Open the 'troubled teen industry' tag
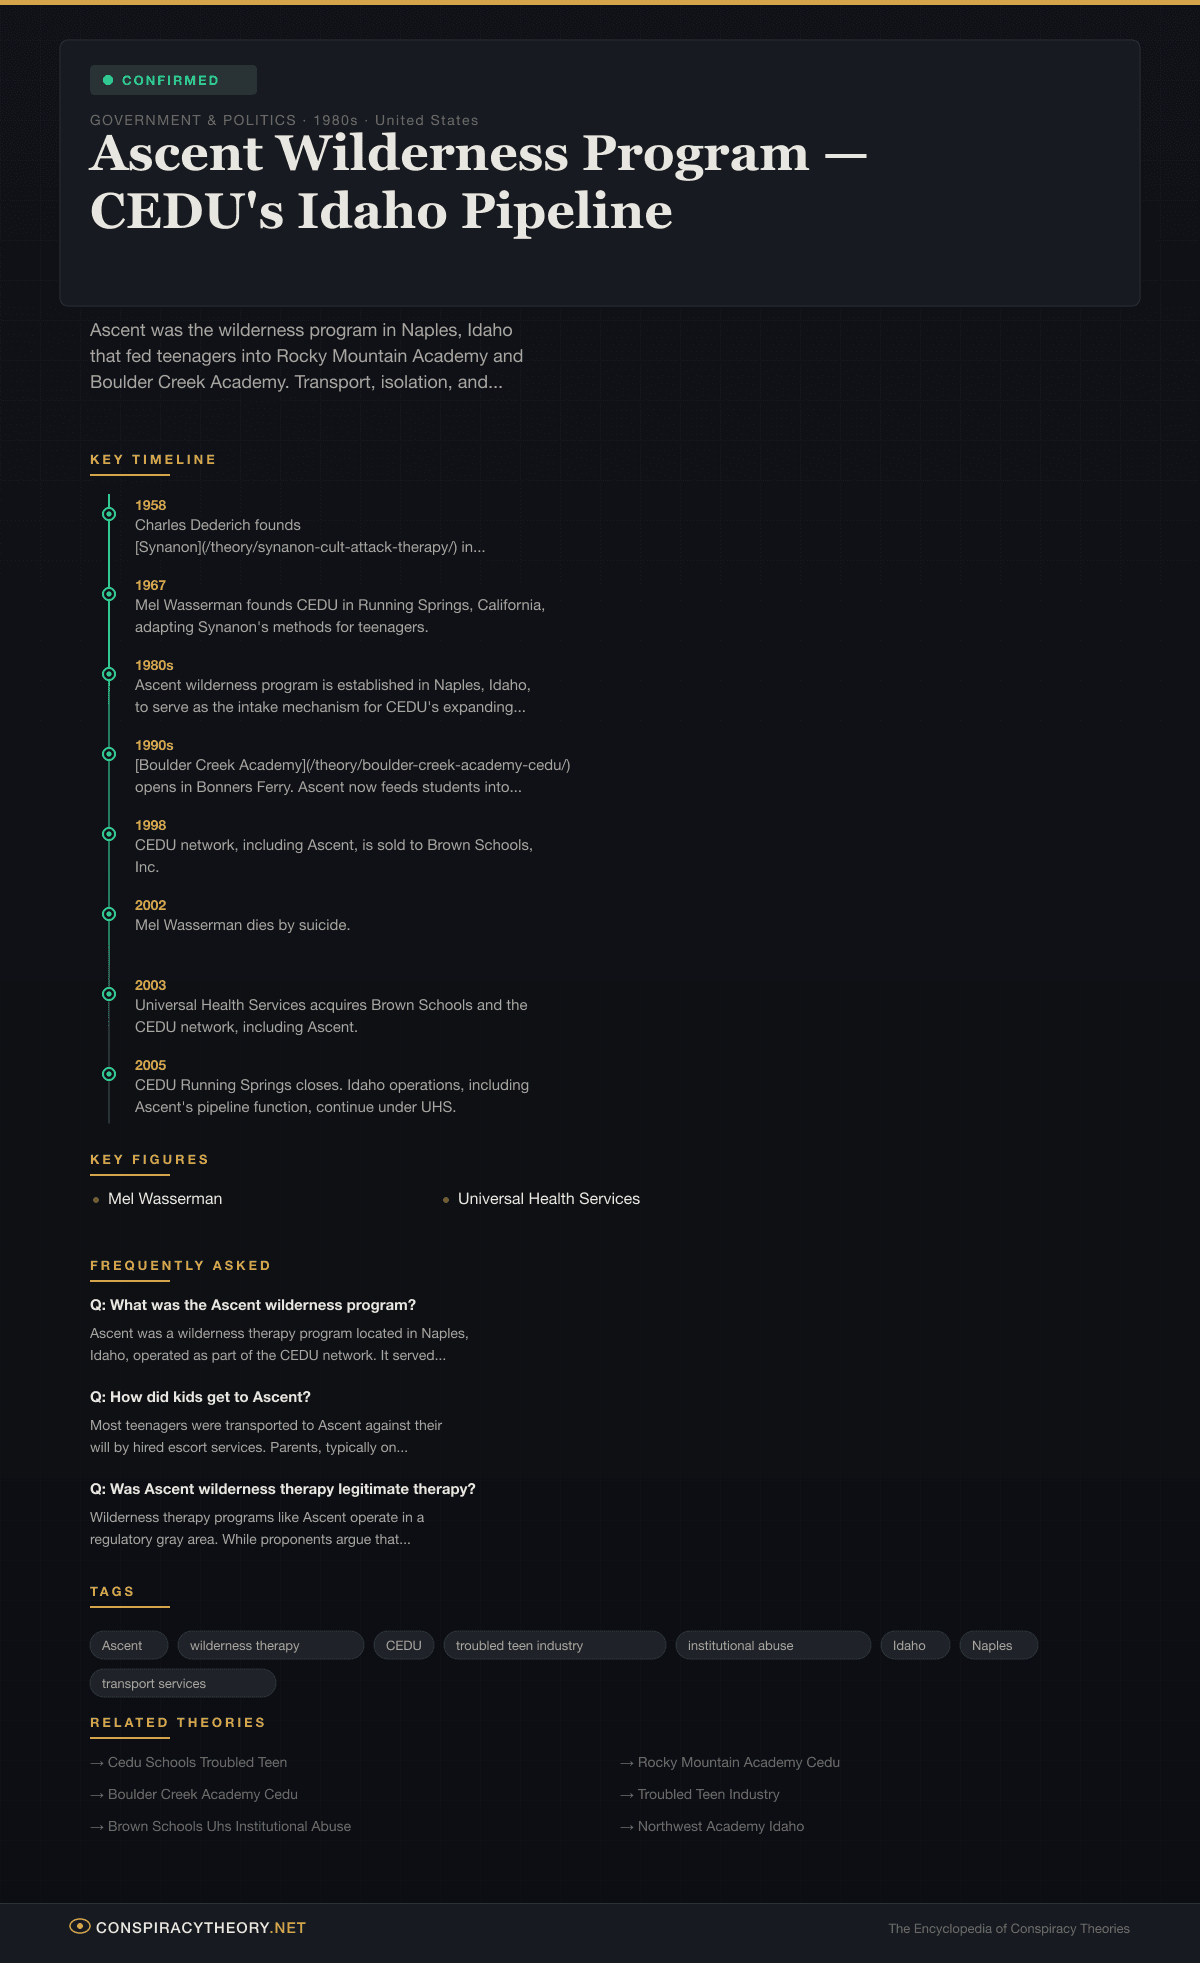This screenshot has height=1963, width=1200. (x=554, y=1645)
